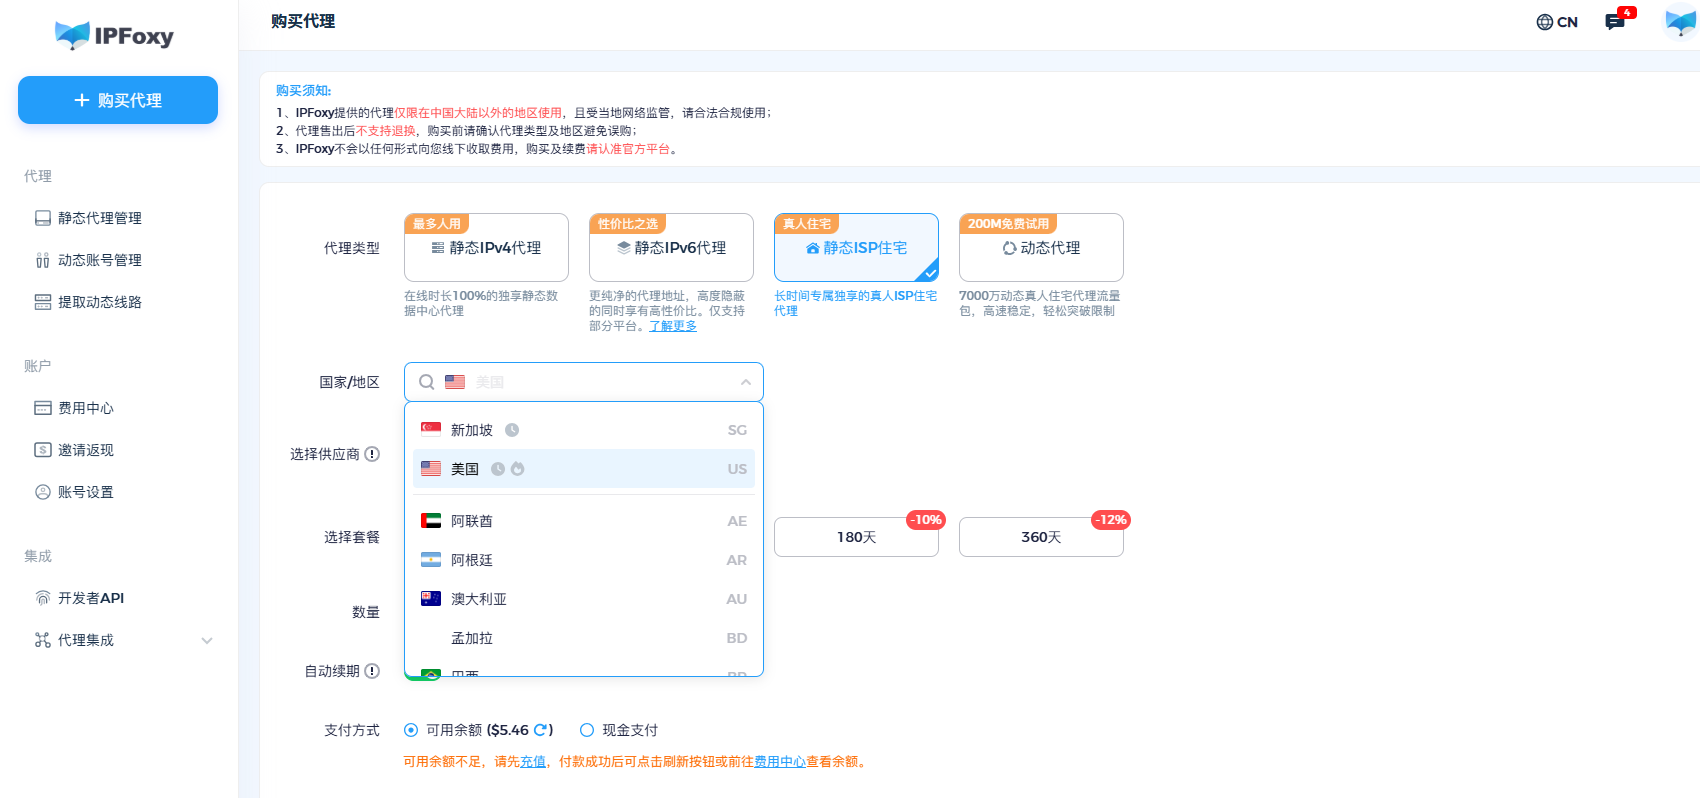Open the CN language selector
The image size is (1700, 798).
point(1557,22)
